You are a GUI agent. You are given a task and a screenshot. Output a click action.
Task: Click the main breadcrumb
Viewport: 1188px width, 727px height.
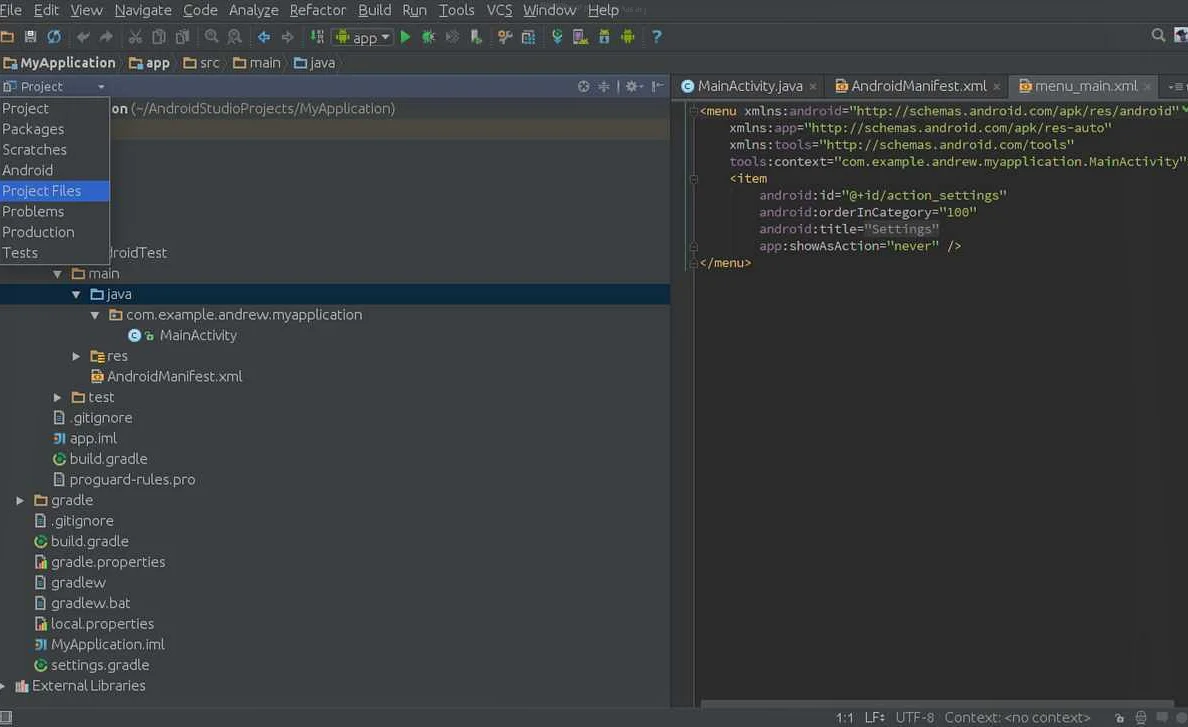click(257, 63)
